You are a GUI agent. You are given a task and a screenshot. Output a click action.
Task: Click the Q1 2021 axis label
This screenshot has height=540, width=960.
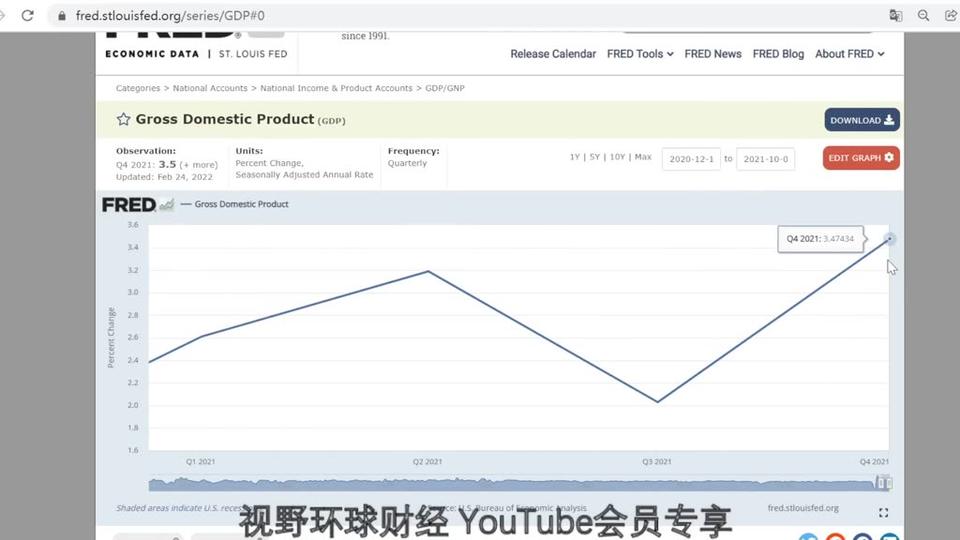[x=201, y=462]
